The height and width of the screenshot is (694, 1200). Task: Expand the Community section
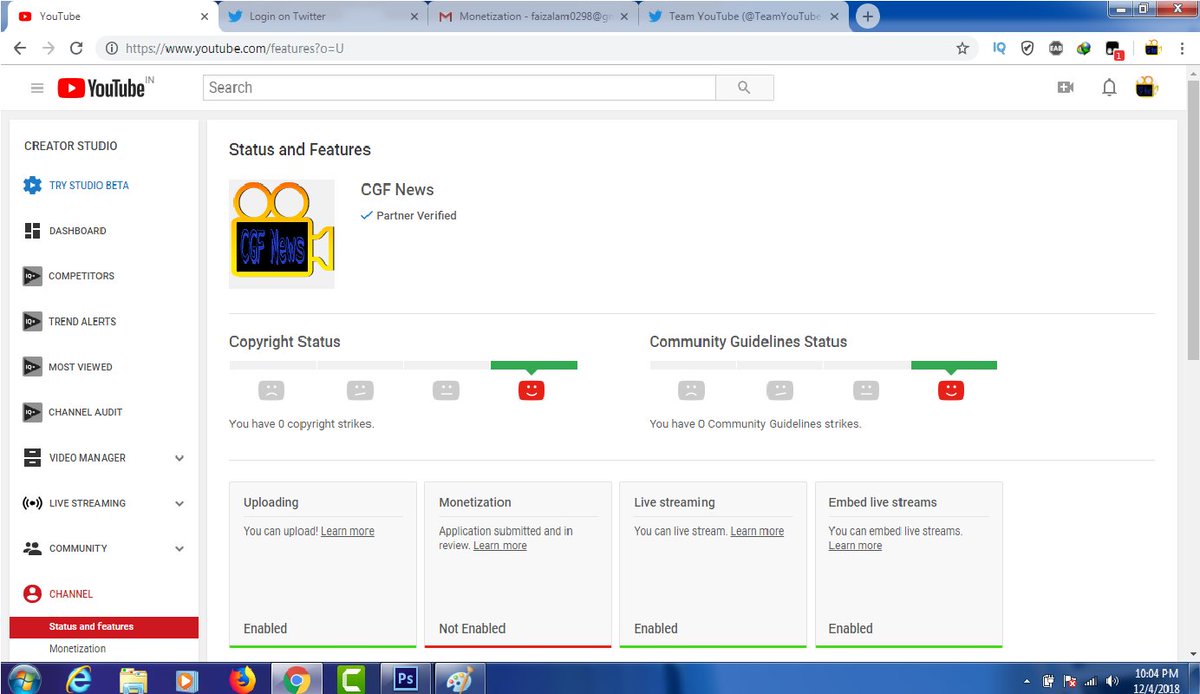click(x=179, y=549)
